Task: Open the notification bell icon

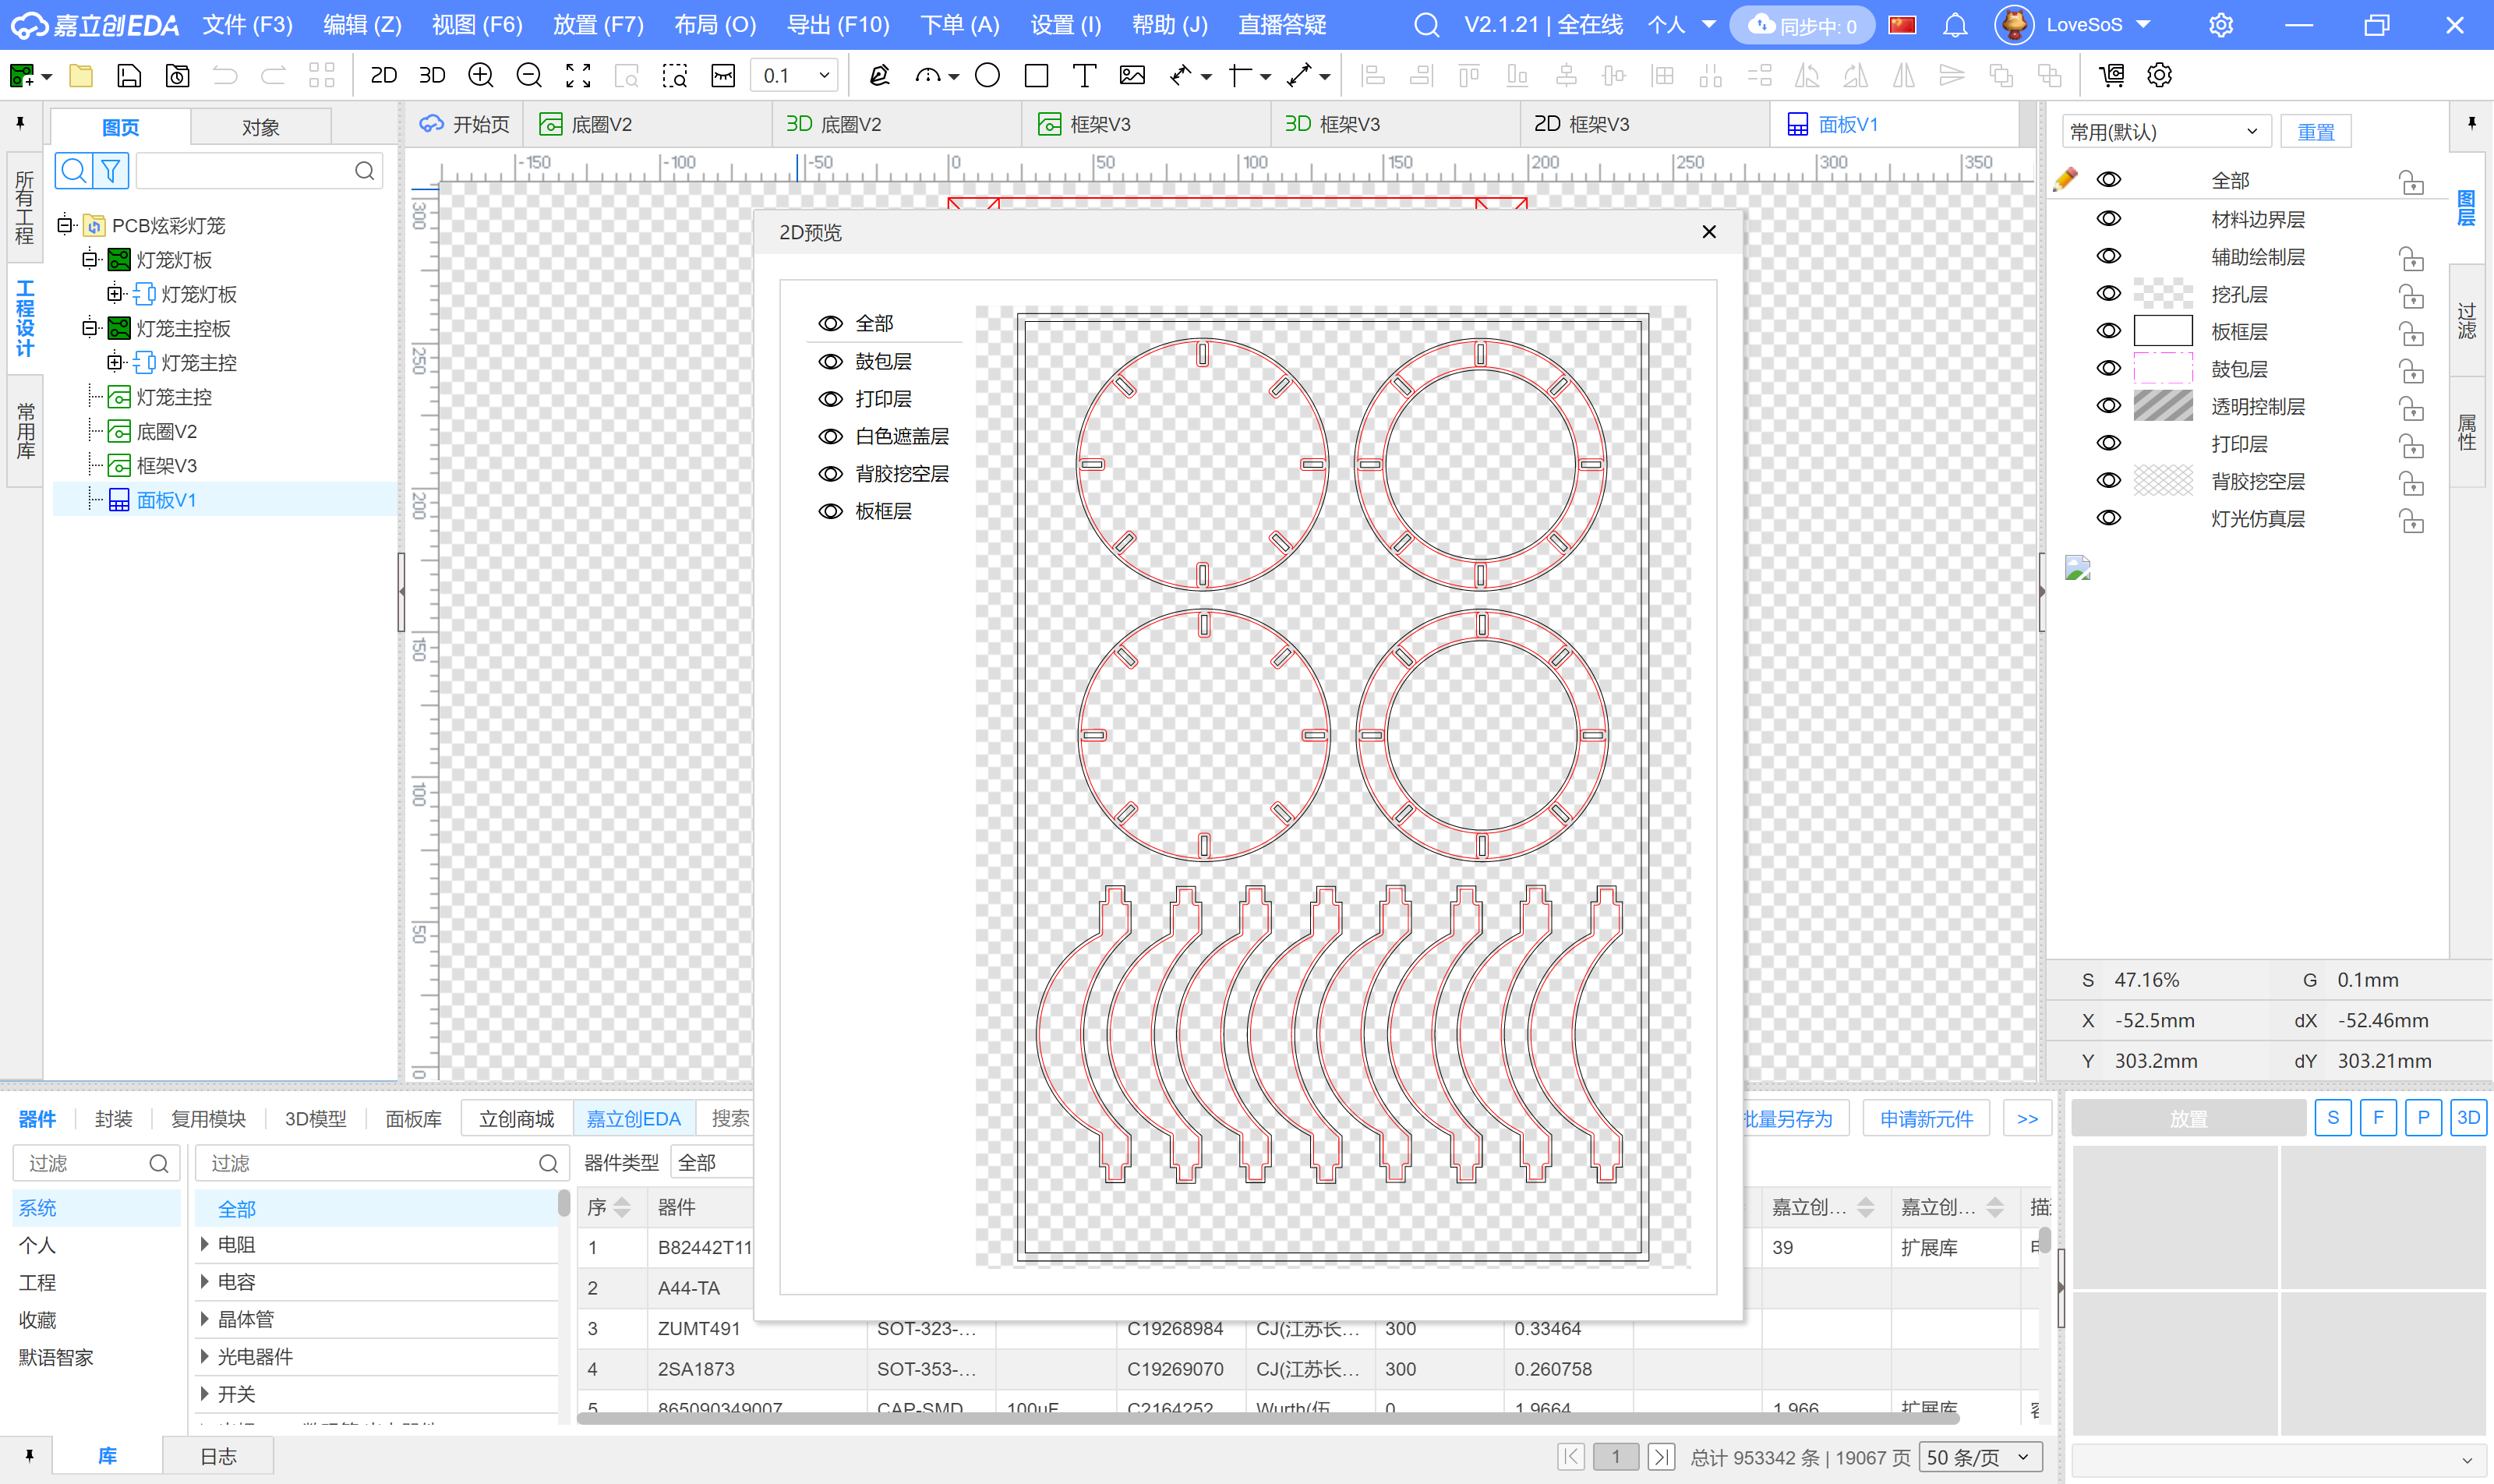Action: (x=1955, y=25)
